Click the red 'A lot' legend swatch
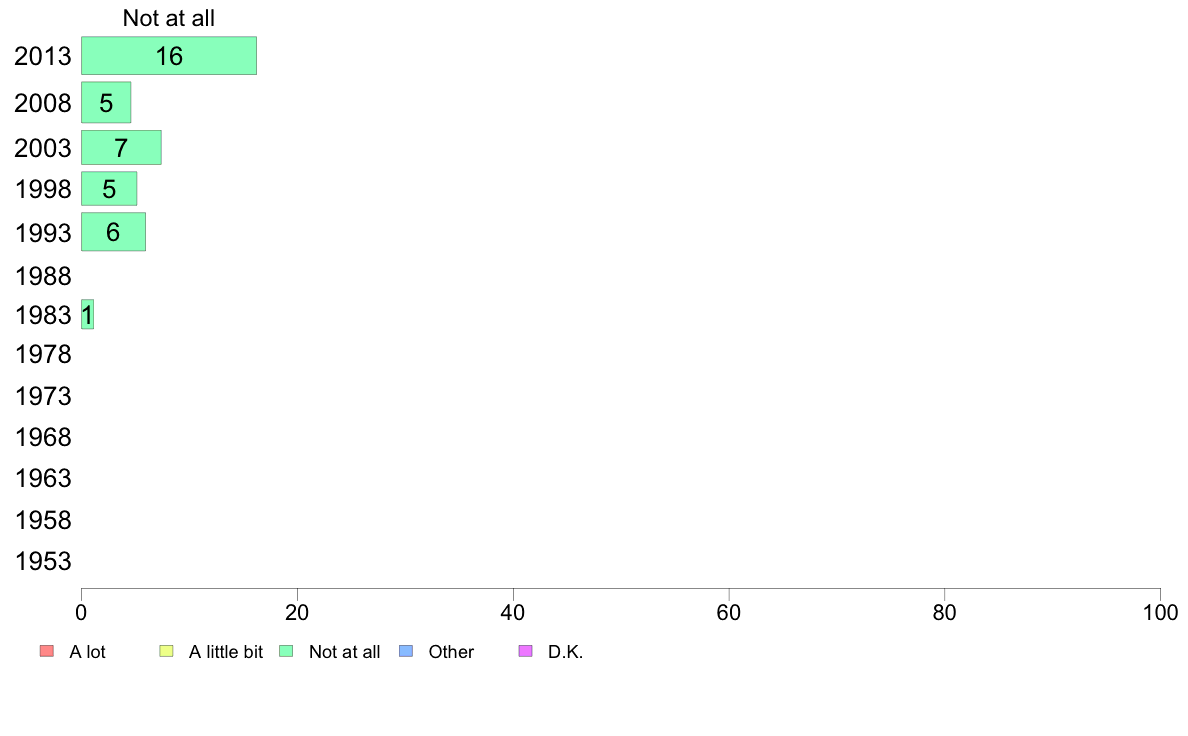 tap(47, 651)
